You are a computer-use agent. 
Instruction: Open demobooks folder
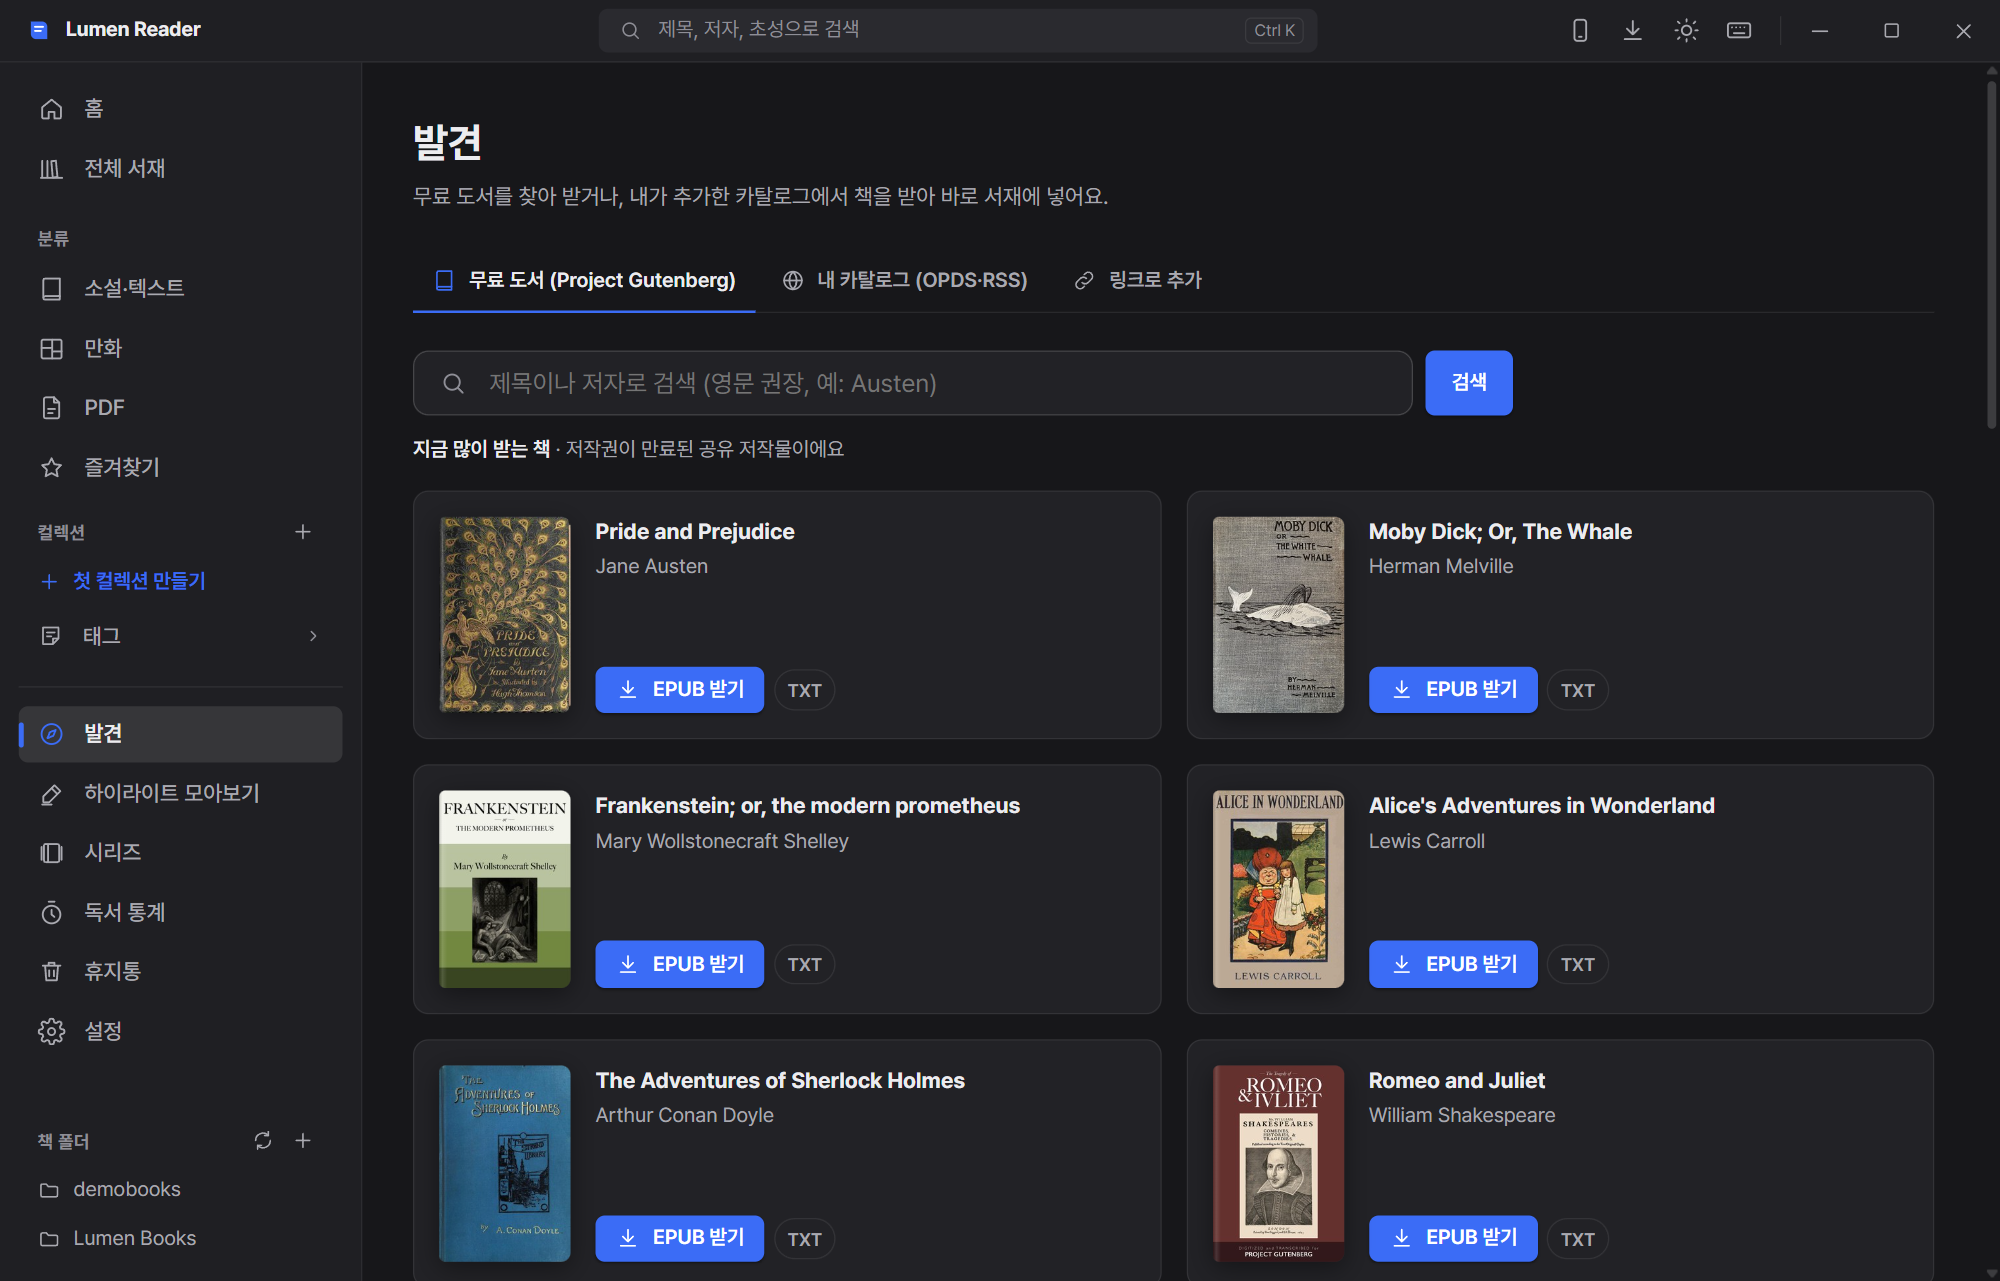[x=180, y=1189]
